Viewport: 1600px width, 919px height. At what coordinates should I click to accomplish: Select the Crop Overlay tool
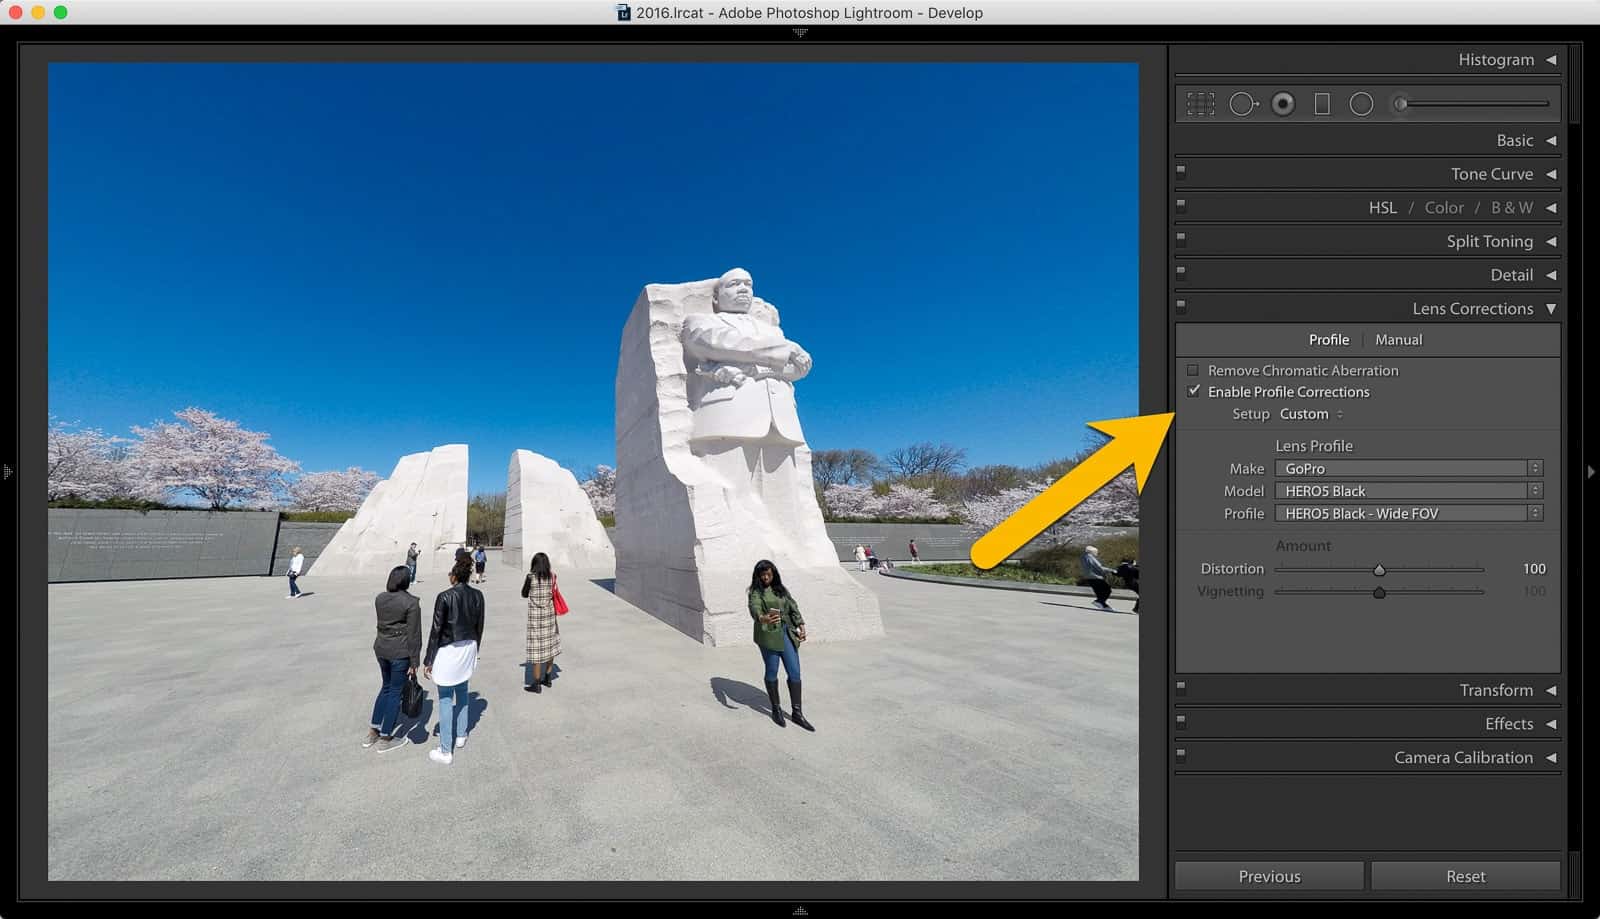1200,104
